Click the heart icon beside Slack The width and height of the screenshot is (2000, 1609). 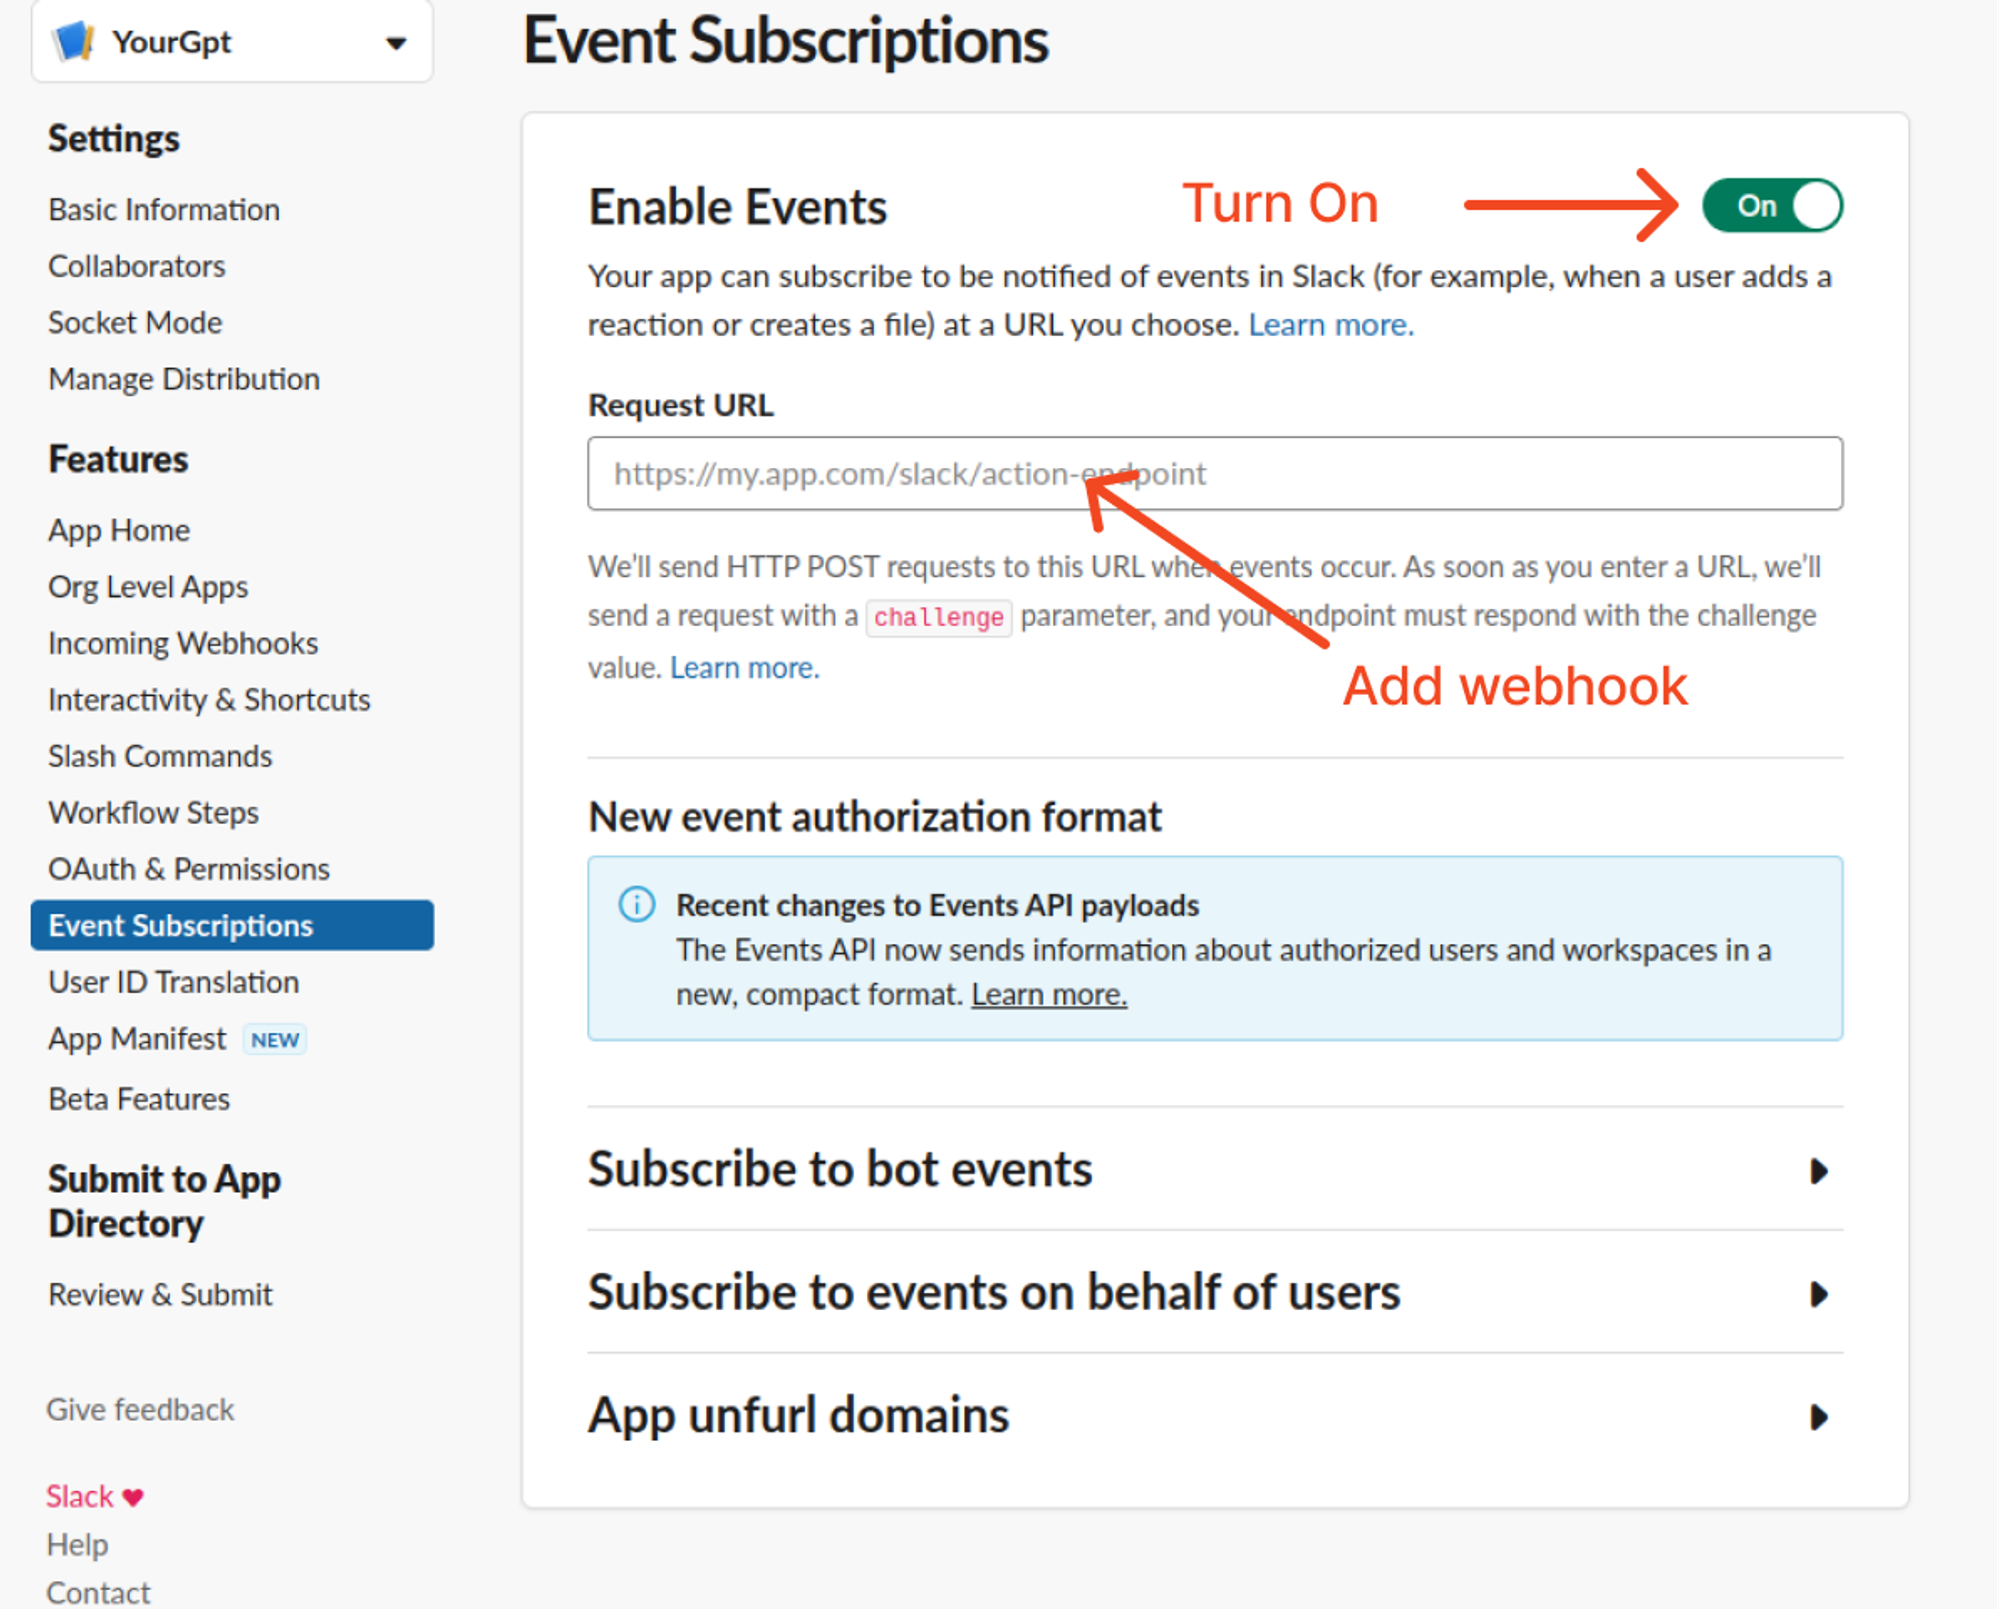(133, 1497)
